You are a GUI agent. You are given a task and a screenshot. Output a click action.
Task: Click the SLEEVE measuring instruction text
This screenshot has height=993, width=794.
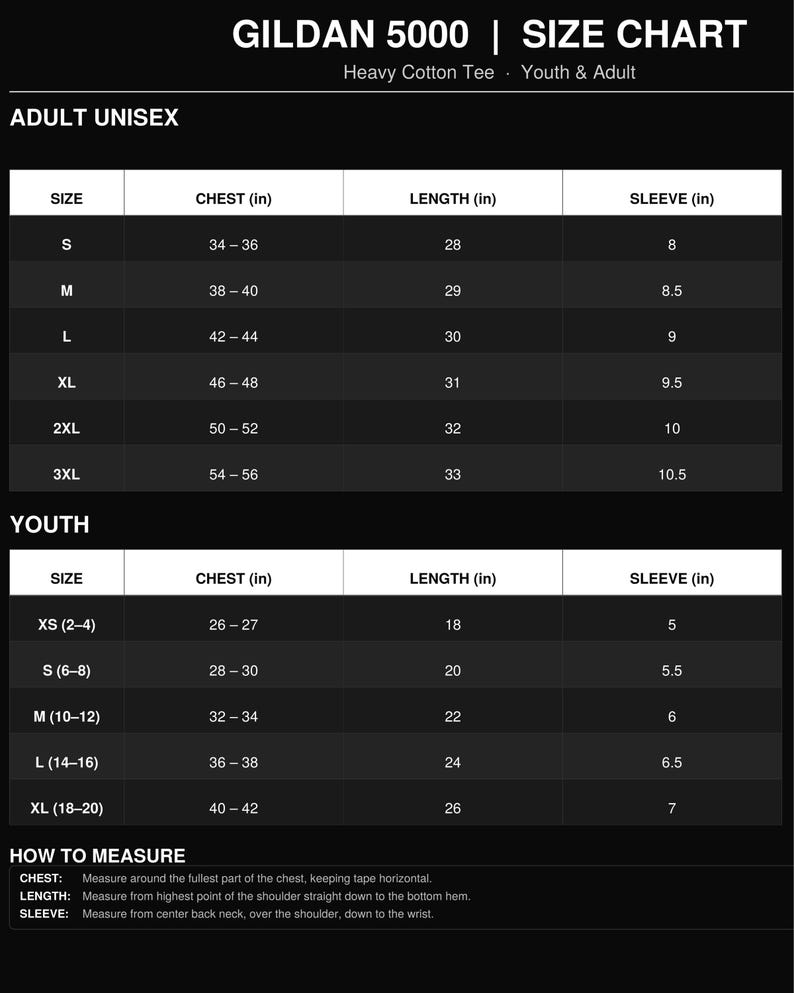pos(258,914)
